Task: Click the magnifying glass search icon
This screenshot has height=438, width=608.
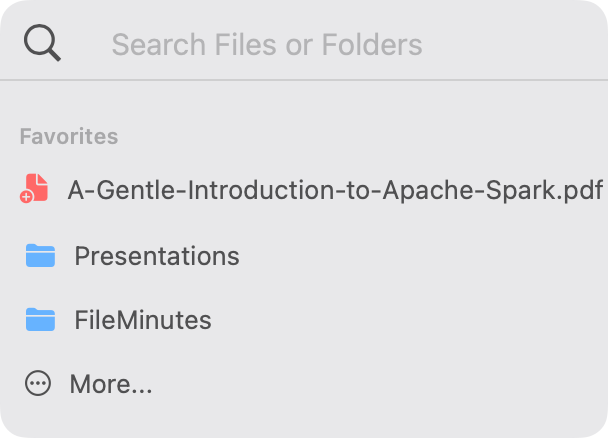Action: click(42, 43)
